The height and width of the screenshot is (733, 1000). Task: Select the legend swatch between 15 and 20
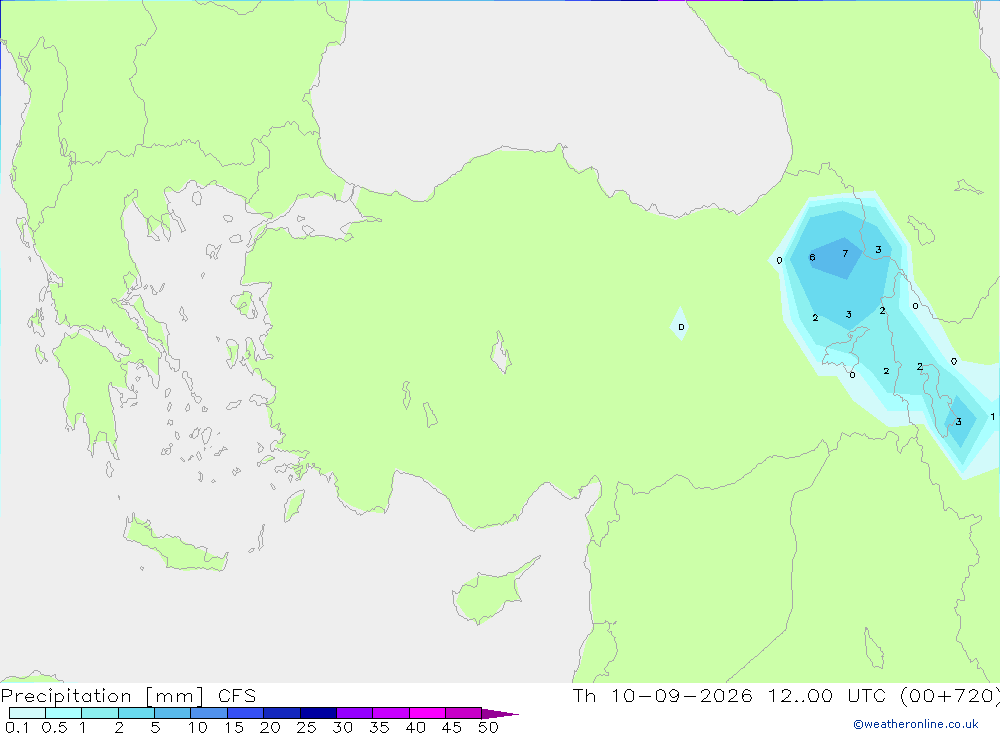[246, 713]
